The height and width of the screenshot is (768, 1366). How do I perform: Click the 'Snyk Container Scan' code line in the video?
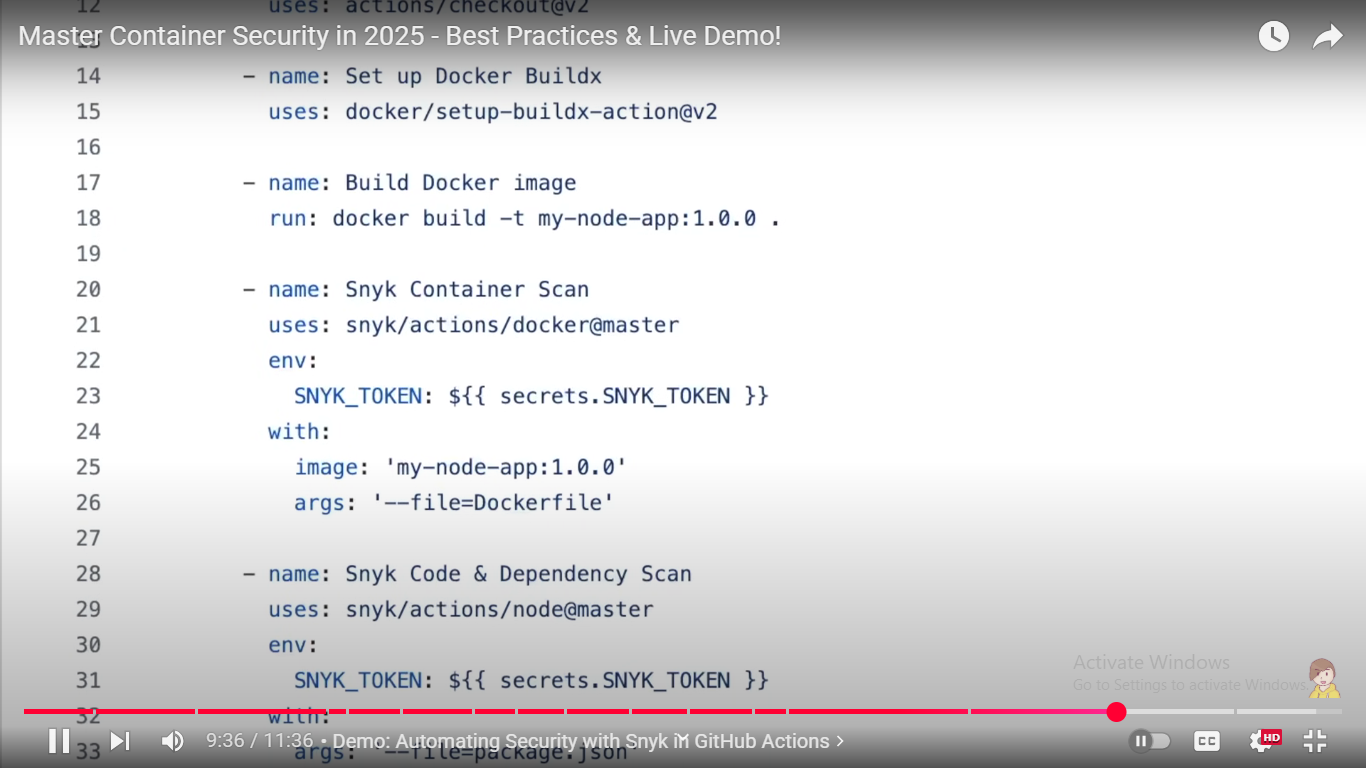(x=466, y=290)
